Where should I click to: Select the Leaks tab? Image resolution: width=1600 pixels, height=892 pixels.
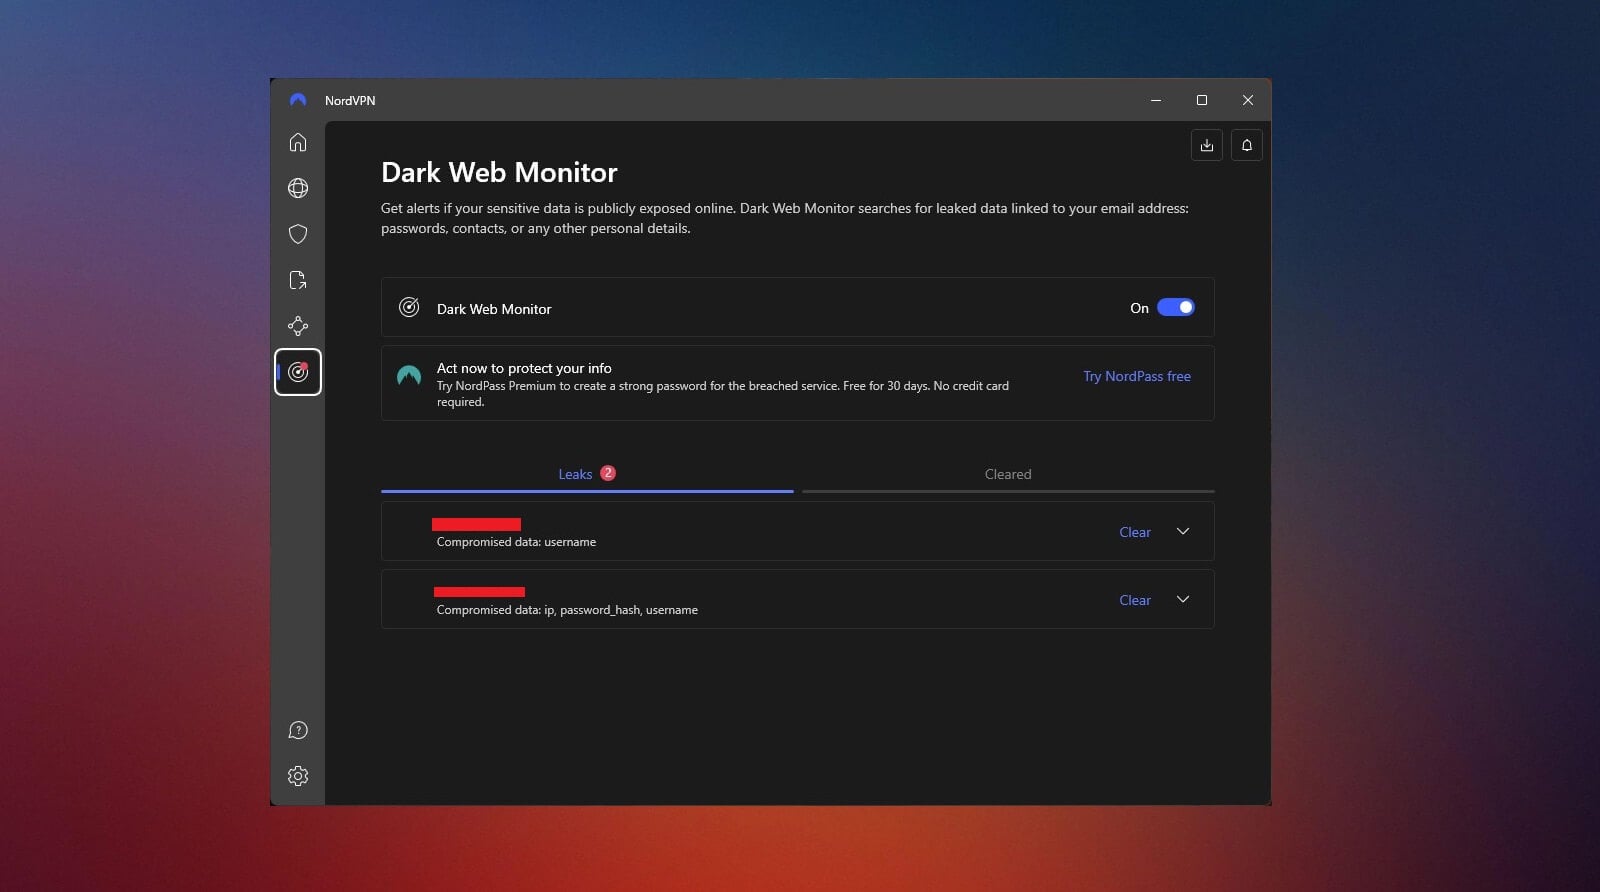coord(576,474)
